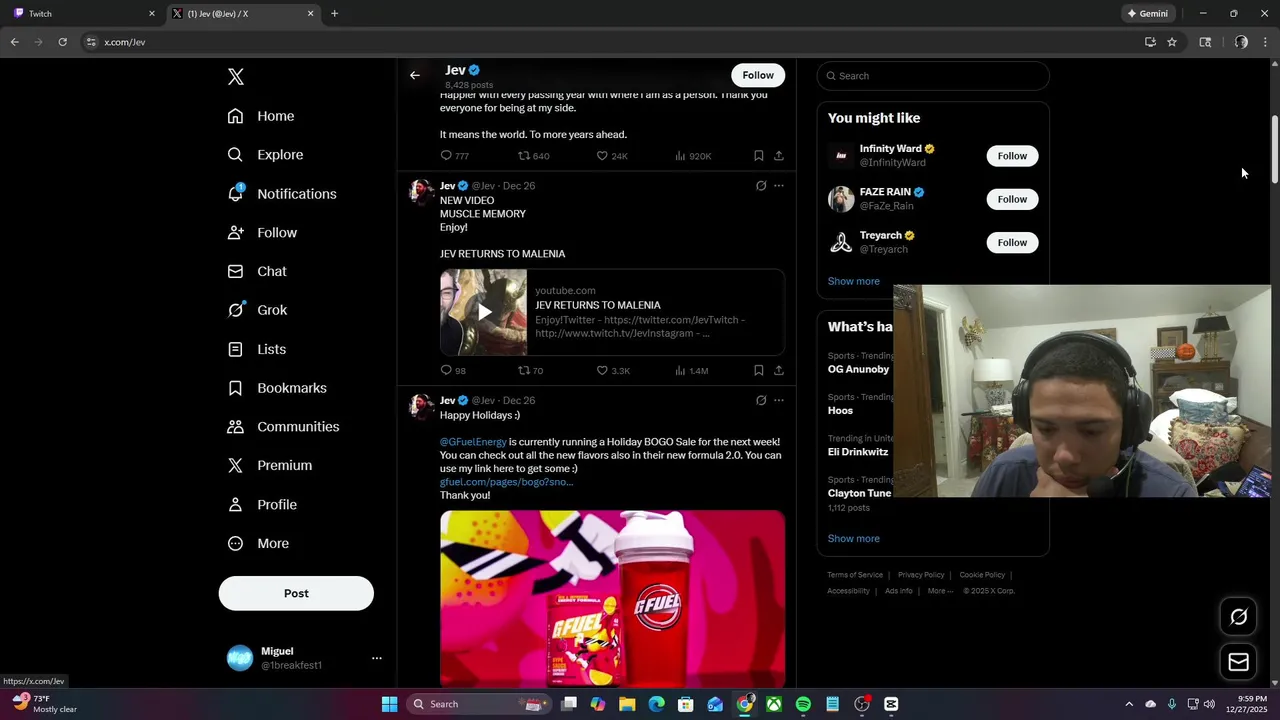Open Spotify from the taskbar
Image resolution: width=1280 pixels, height=720 pixels.
pos(803,704)
